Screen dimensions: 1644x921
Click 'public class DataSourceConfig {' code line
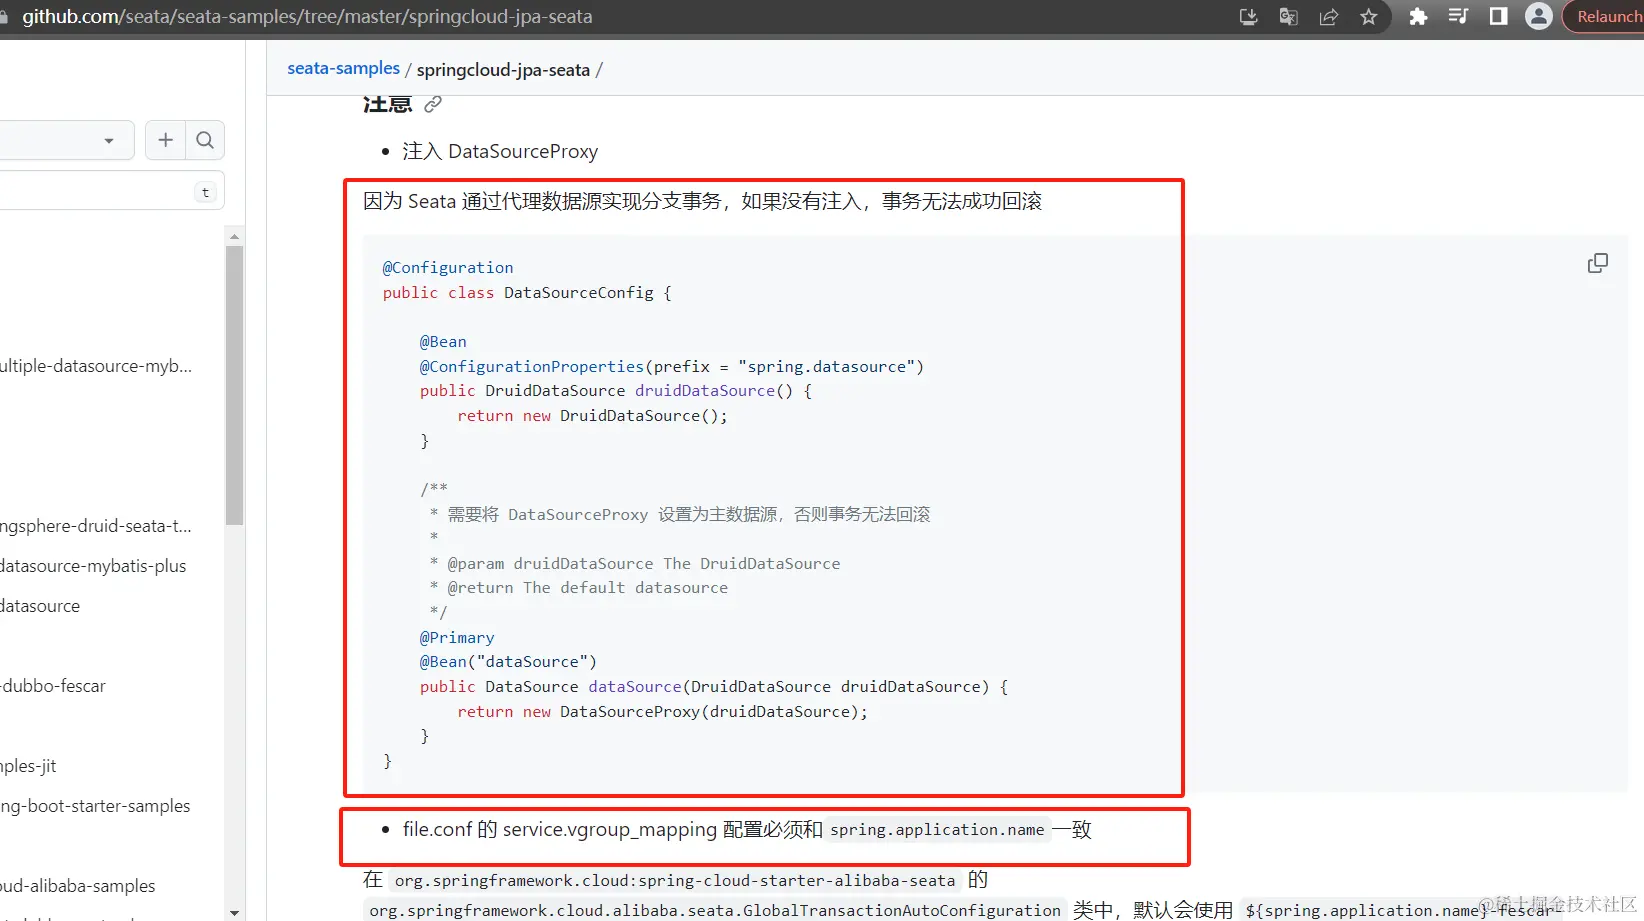(x=527, y=293)
